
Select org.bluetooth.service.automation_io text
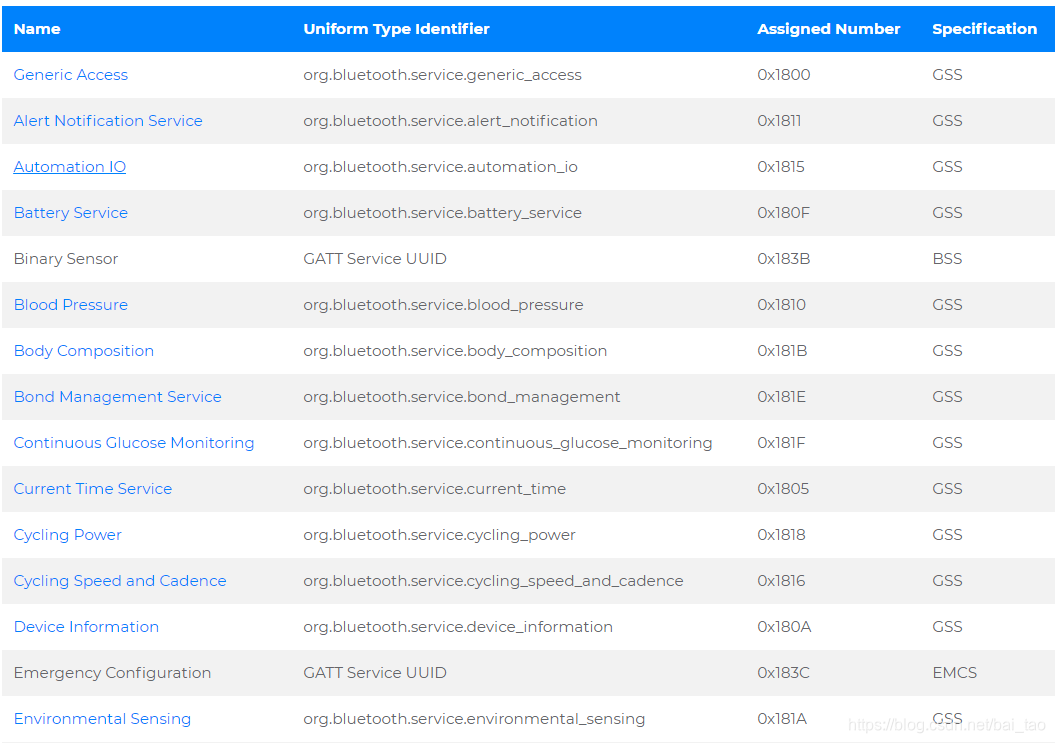click(440, 167)
